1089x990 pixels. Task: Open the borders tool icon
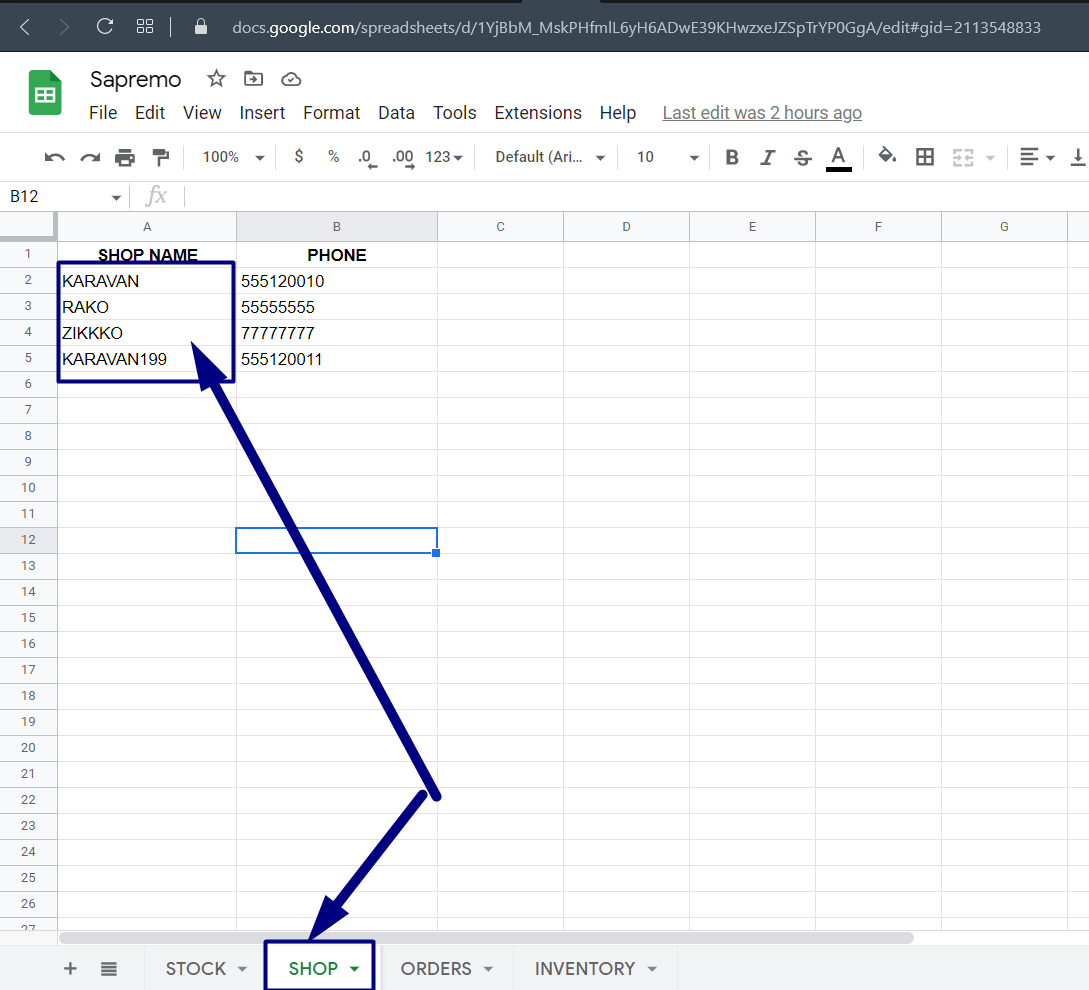click(925, 157)
